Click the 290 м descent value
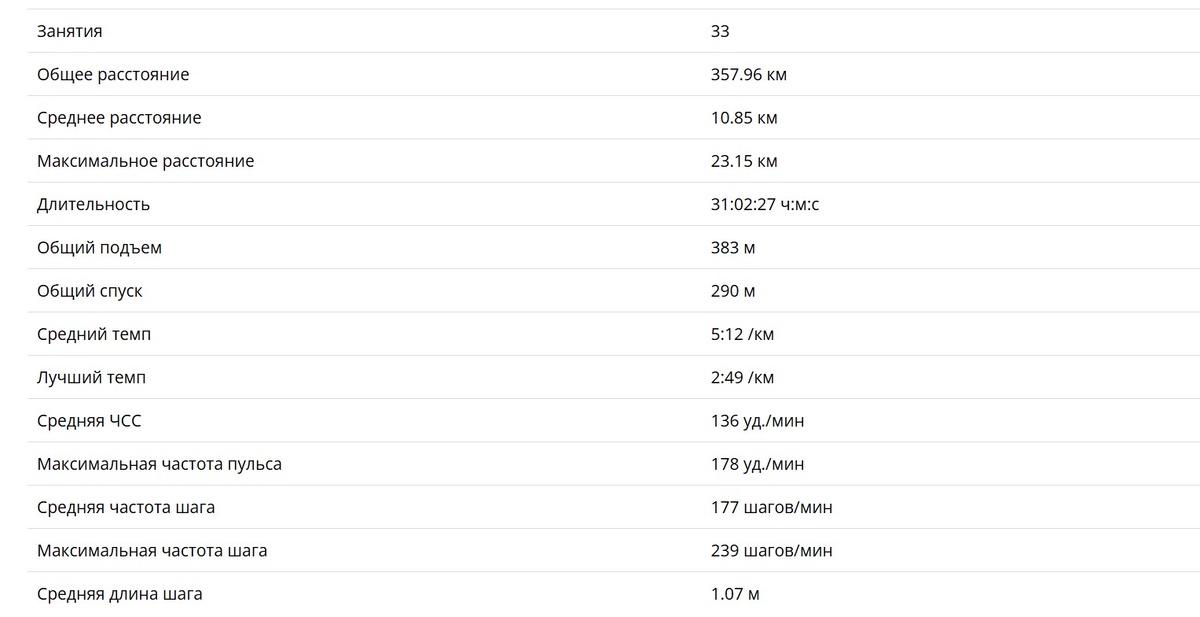This screenshot has width=1200, height=617. click(x=733, y=291)
